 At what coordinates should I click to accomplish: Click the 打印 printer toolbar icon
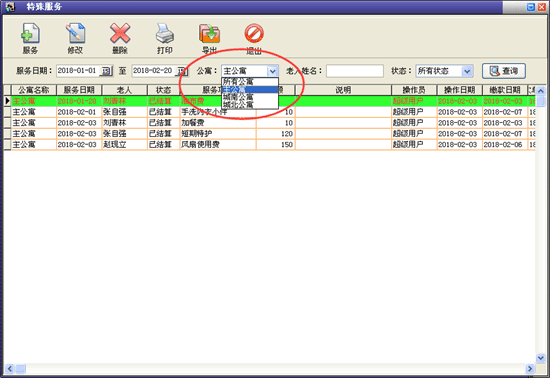[165, 38]
